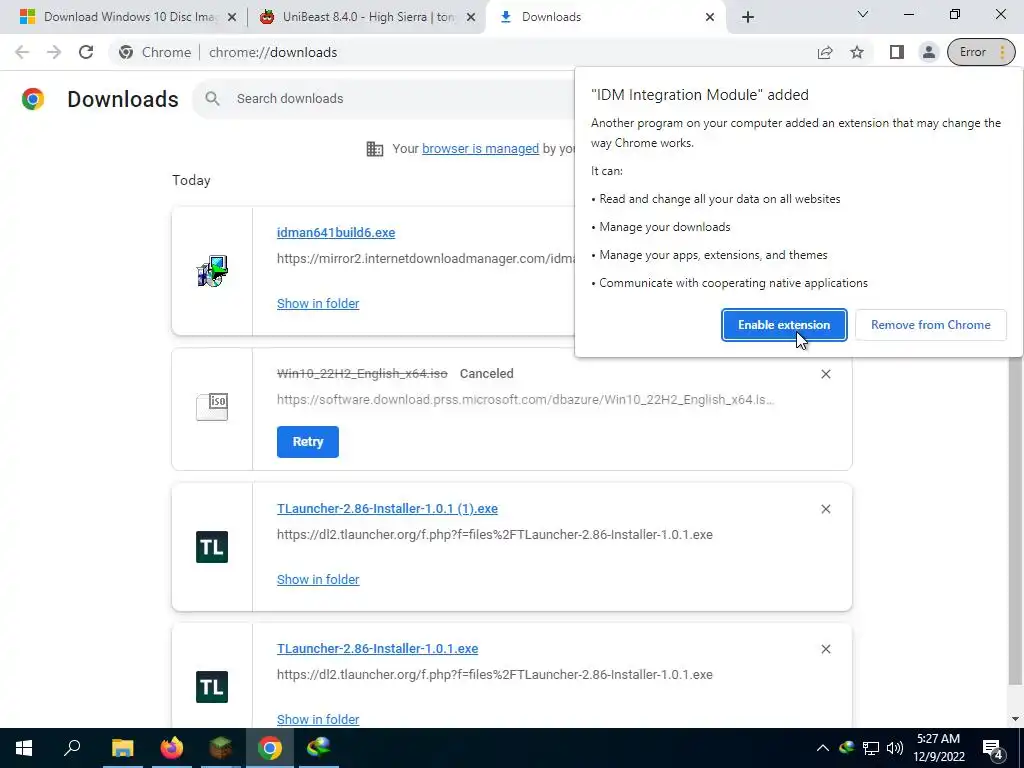Close the UniBeast 8.4.0 tab

click(471, 18)
